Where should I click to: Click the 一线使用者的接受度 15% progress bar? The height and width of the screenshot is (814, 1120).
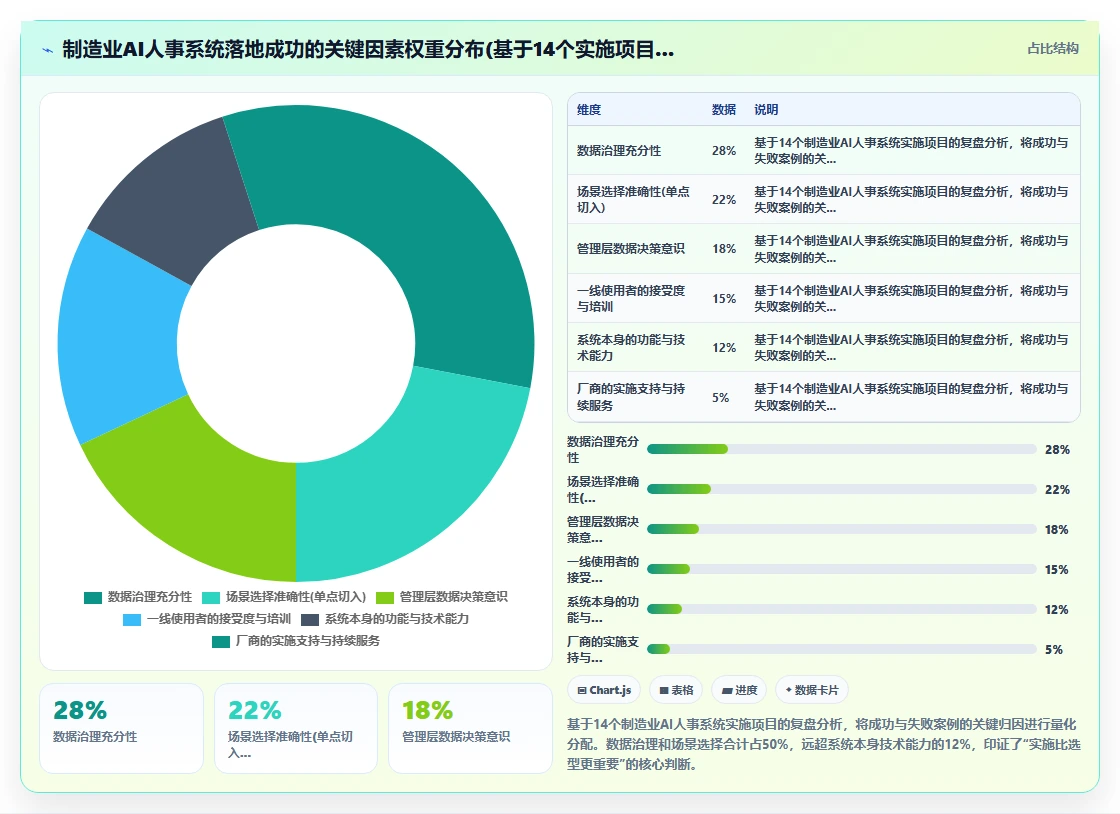point(841,569)
